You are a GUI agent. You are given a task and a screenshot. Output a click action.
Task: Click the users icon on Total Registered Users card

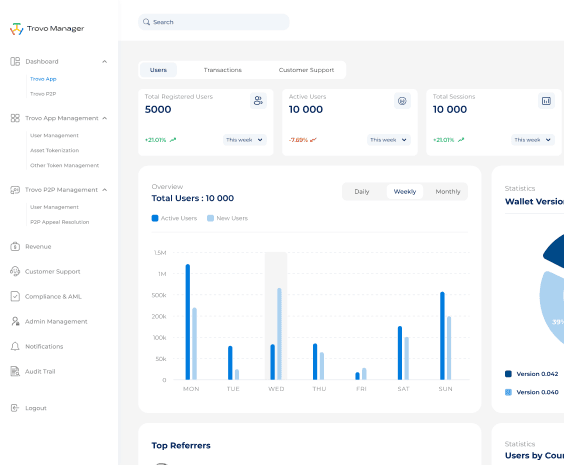[258, 101]
